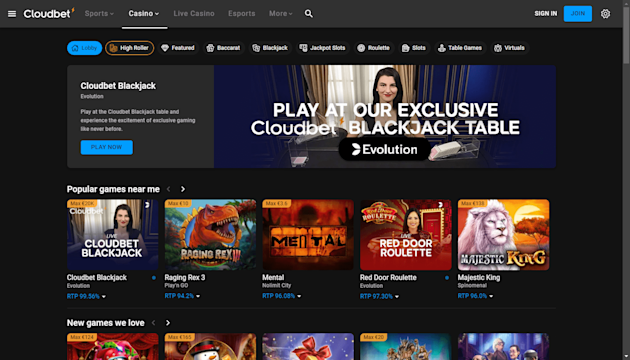The width and height of the screenshot is (630, 360).
Task: Go to Live Casino section
Action: coord(194,14)
